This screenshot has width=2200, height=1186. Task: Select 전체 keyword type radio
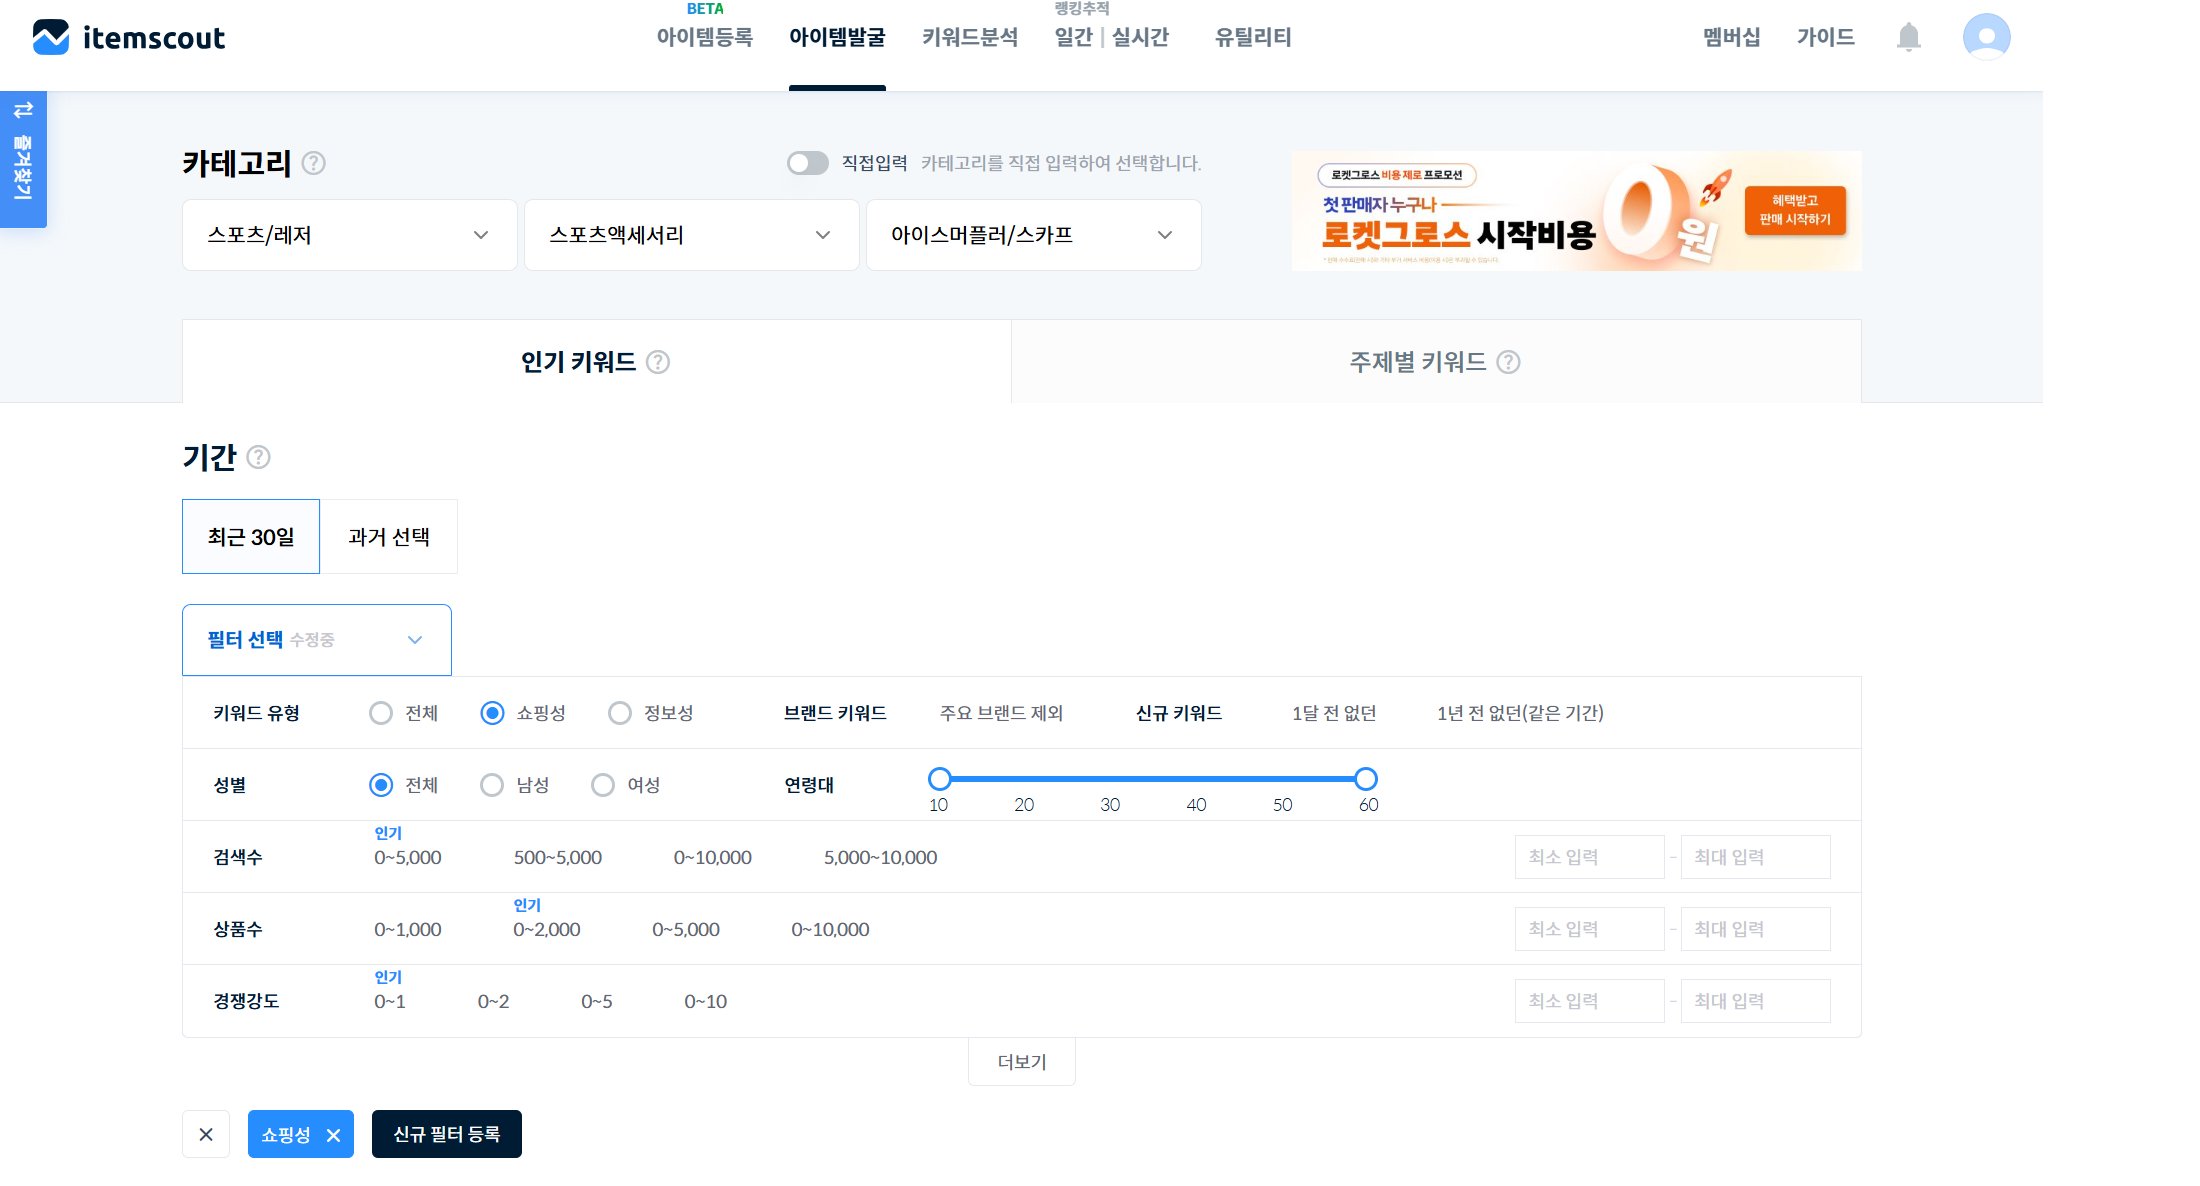381,713
